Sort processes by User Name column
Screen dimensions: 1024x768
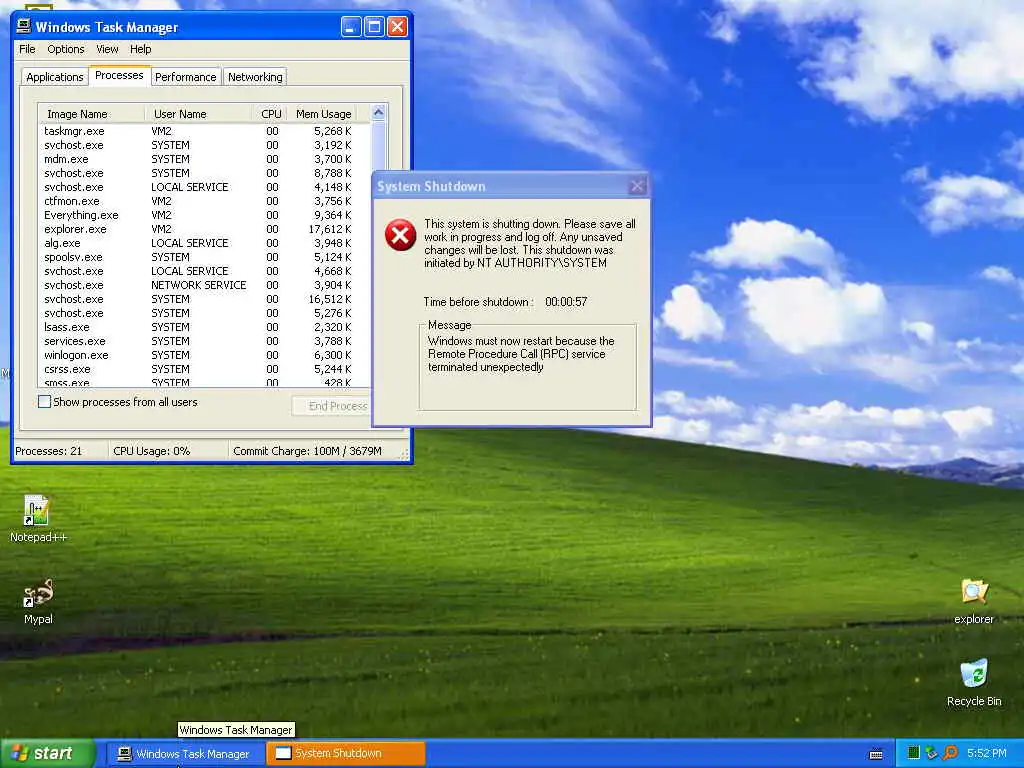198,114
